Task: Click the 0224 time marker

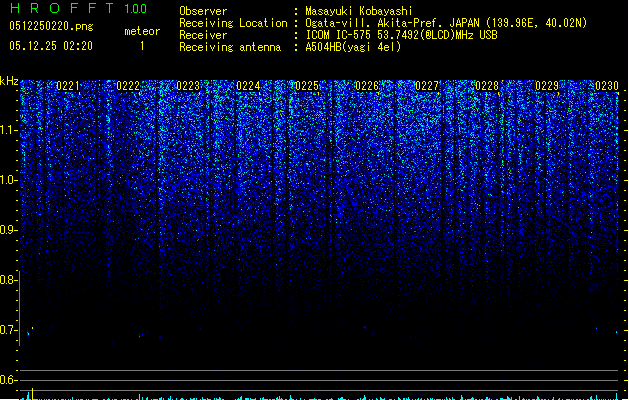Action: tap(248, 86)
